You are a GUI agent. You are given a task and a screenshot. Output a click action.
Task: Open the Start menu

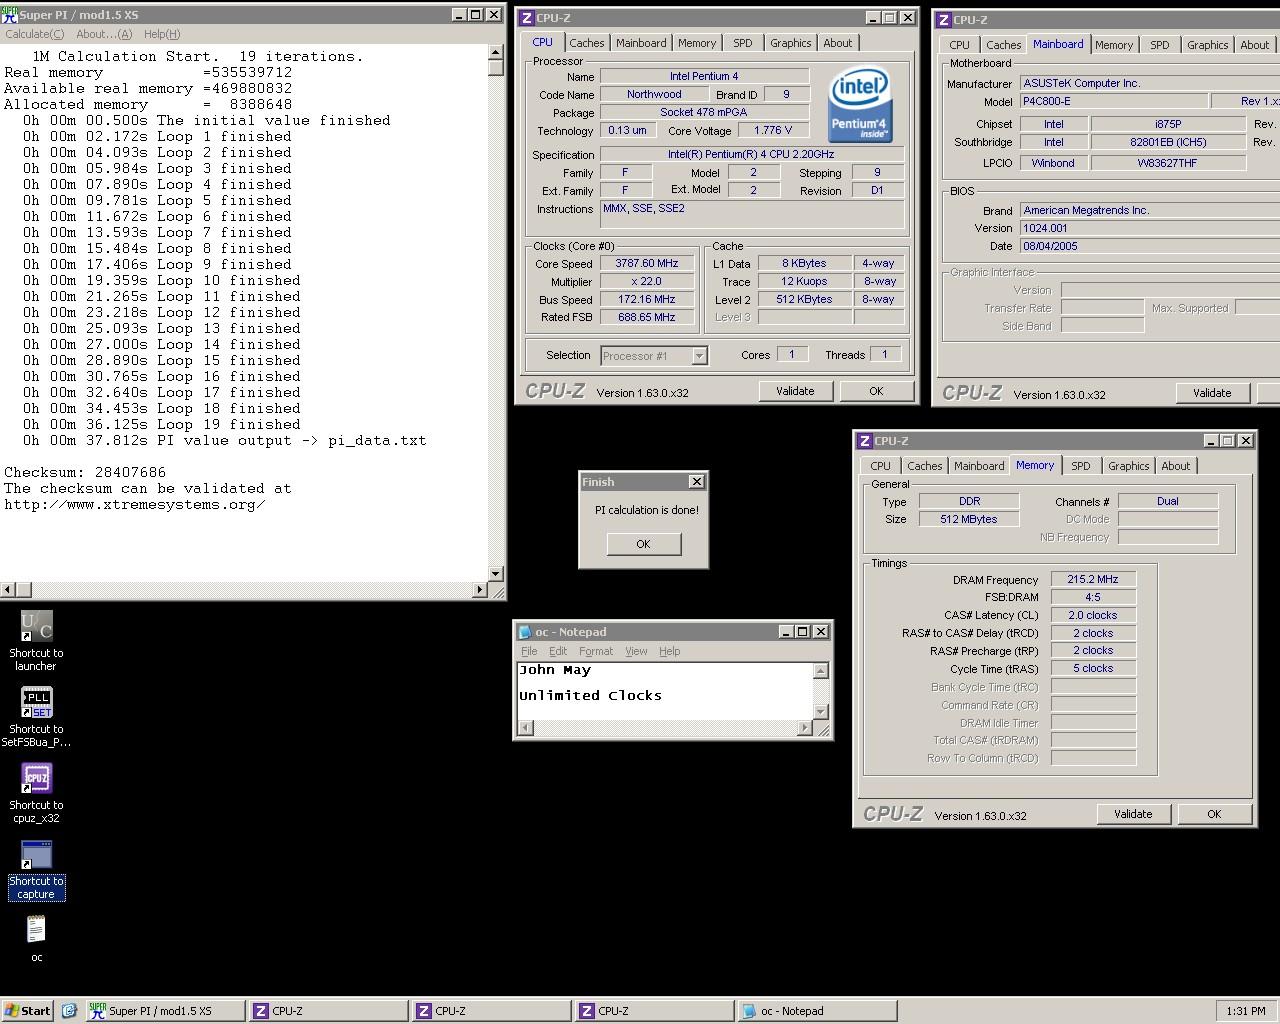28,1011
